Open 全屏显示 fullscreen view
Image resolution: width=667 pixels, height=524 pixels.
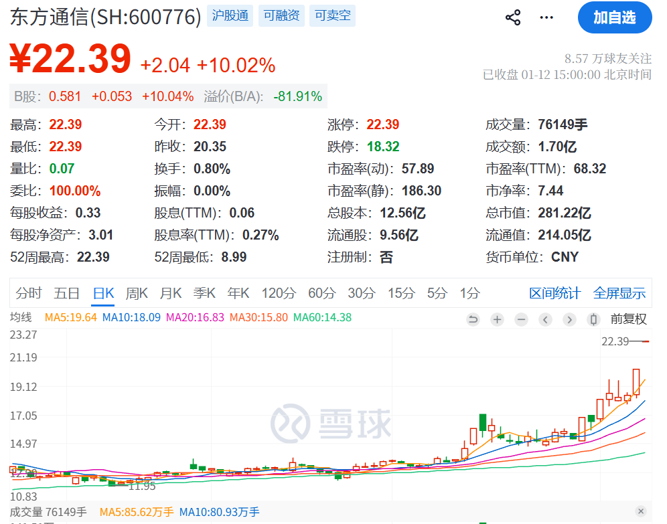(x=620, y=293)
